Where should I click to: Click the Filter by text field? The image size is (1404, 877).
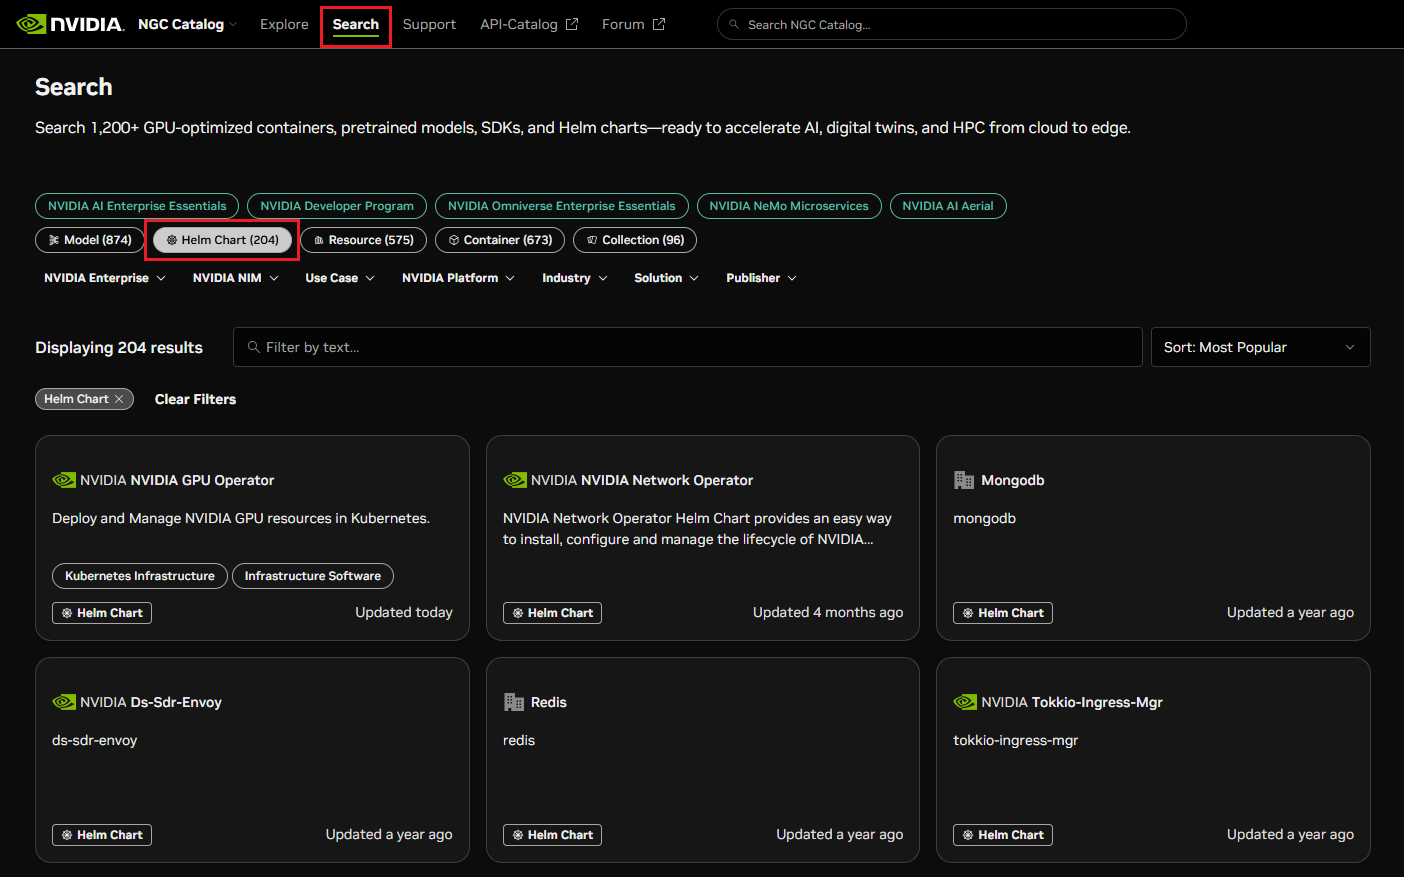tap(688, 347)
